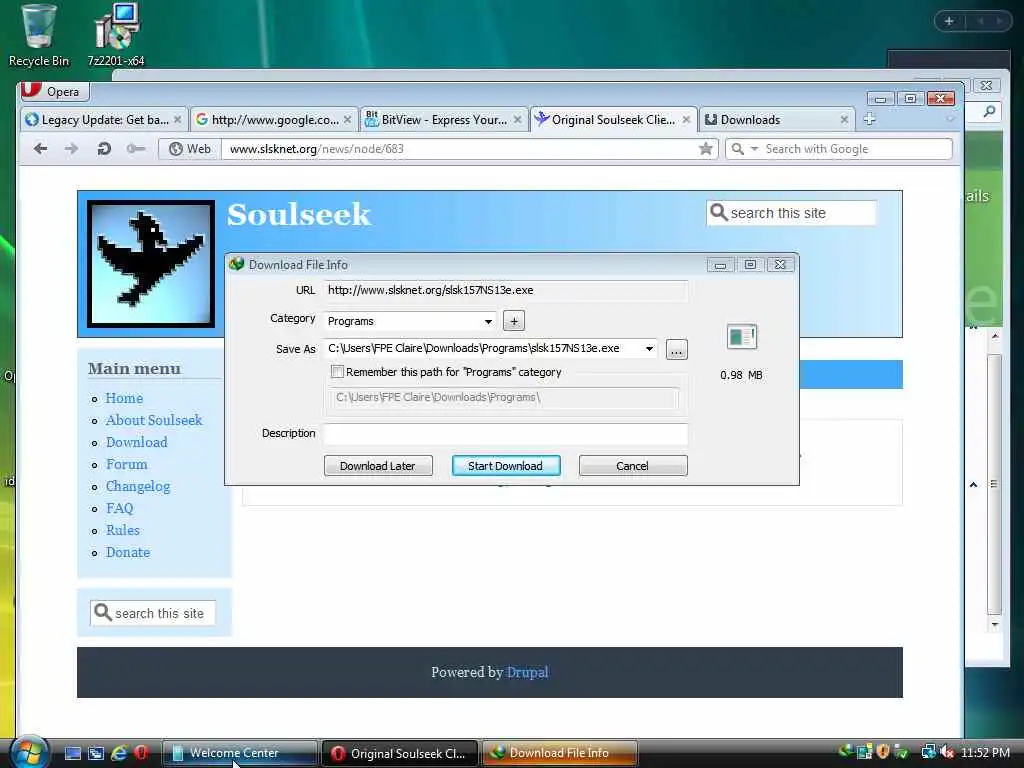This screenshot has height=768, width=1024.
Task: Open the Donate link
Action: point(128,552)
